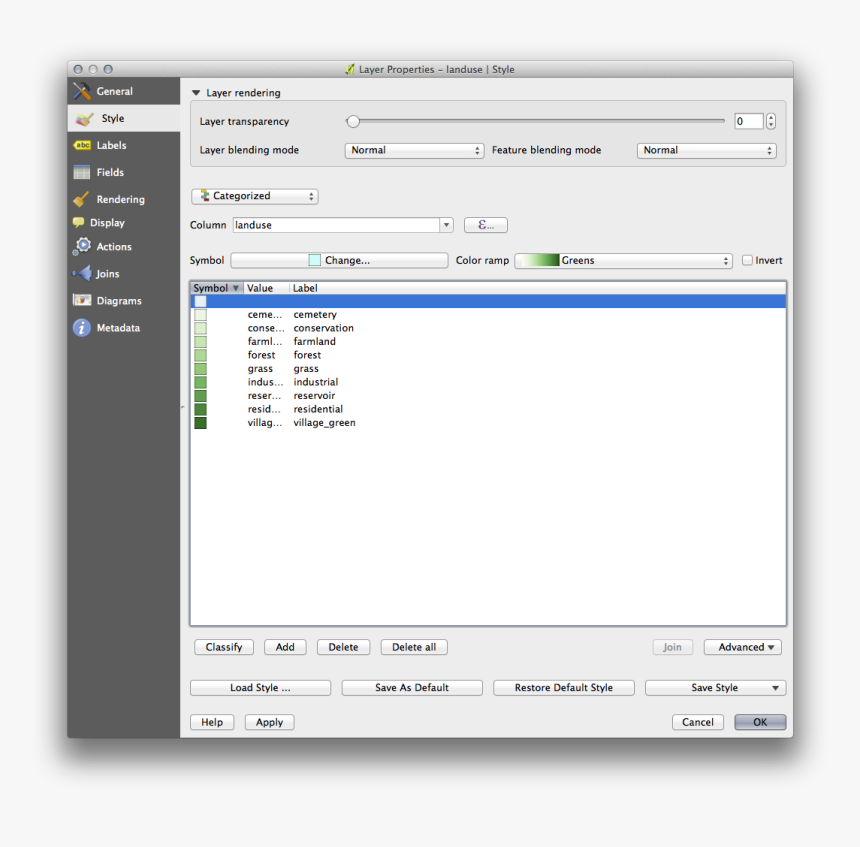This screenshot has width=860, height=847.
Task: Open the Layer blending mode dropdown
Action: point(414,150)
